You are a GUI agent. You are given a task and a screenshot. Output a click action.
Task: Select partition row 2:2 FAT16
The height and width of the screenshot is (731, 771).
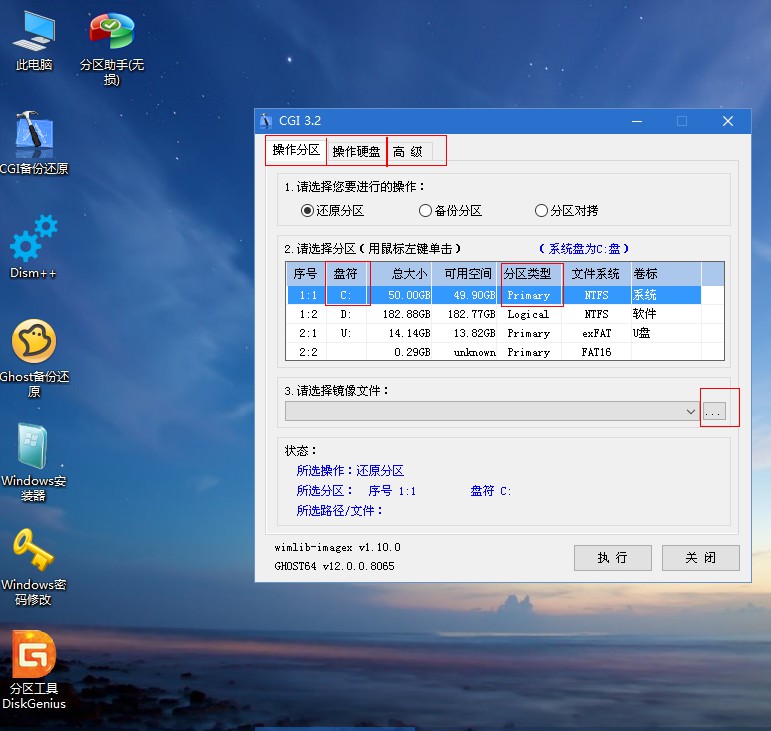pyautogui.click(x=494, y=352)
